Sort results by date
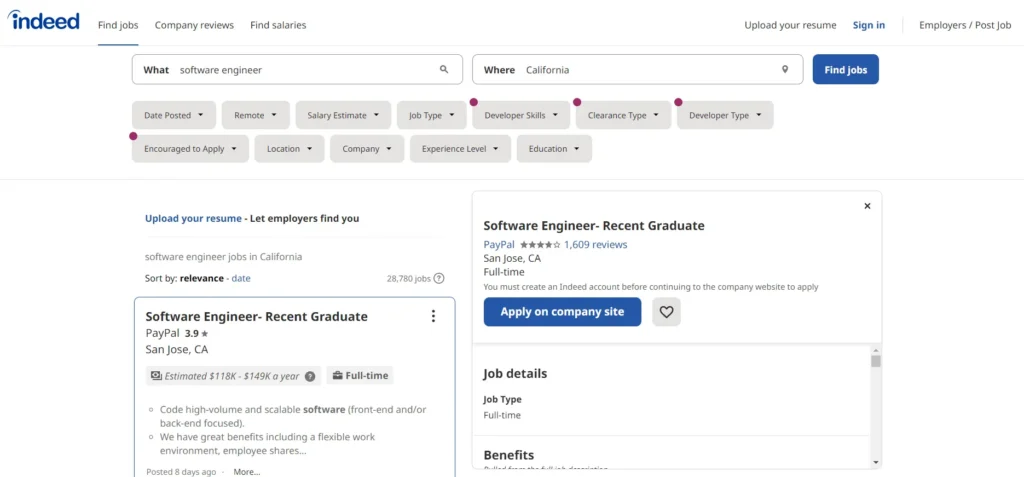 (x=241, y=278)
